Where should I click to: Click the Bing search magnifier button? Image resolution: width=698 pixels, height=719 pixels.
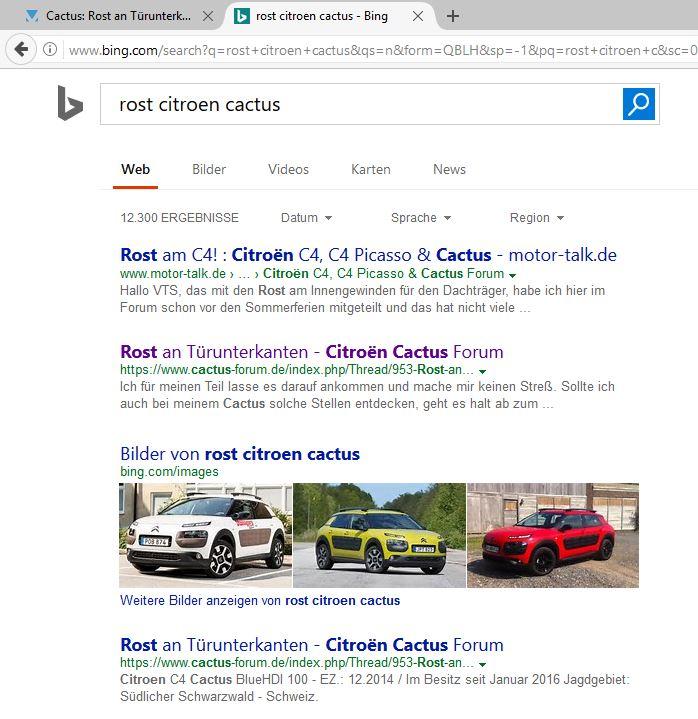[x=638, y=104]
